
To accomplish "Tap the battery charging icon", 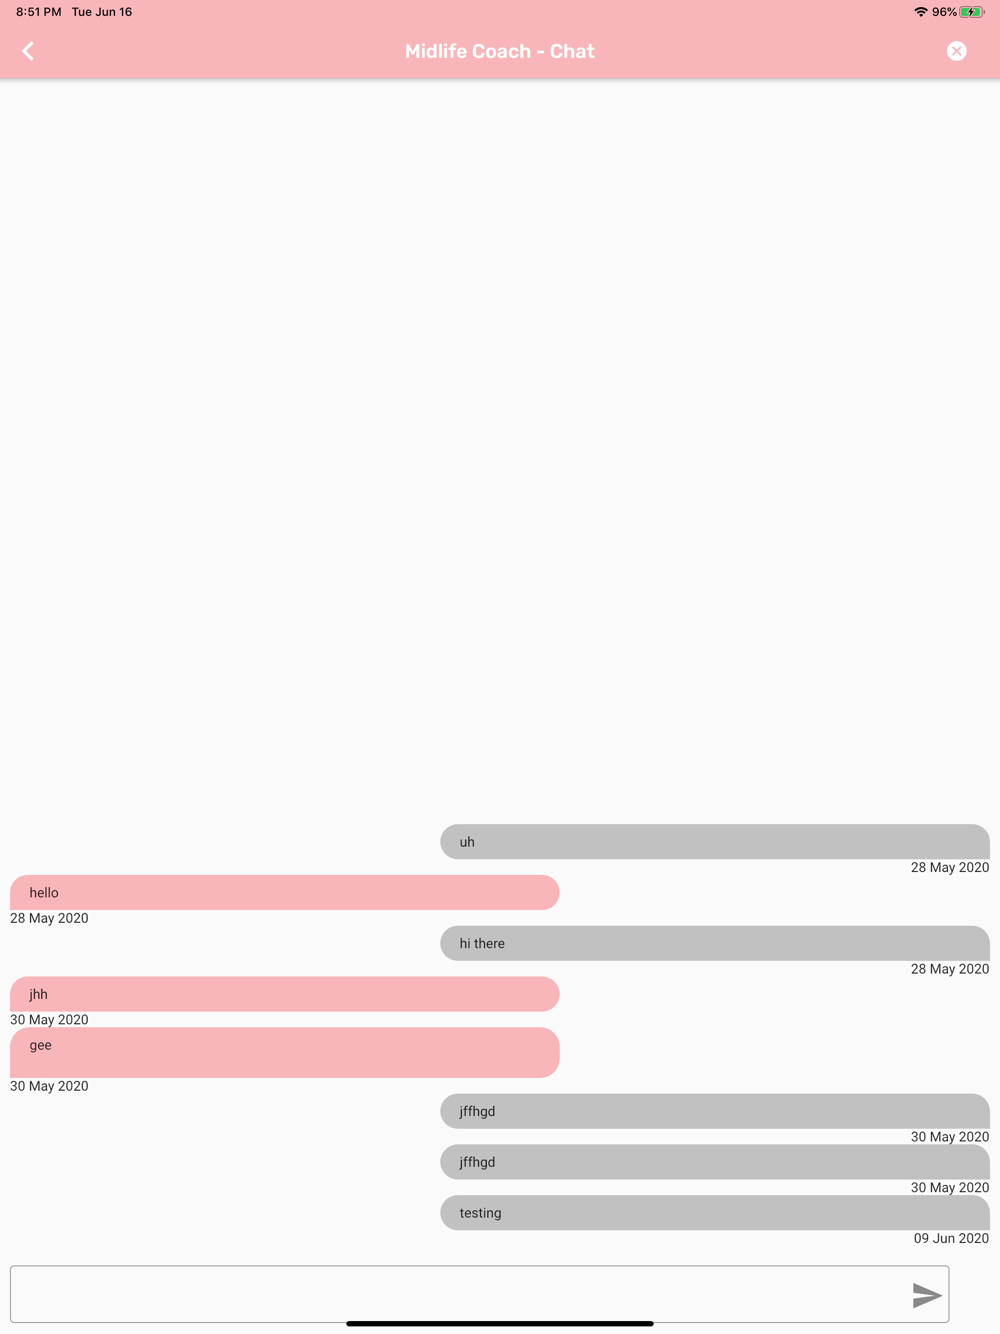I will coord(971,12).
